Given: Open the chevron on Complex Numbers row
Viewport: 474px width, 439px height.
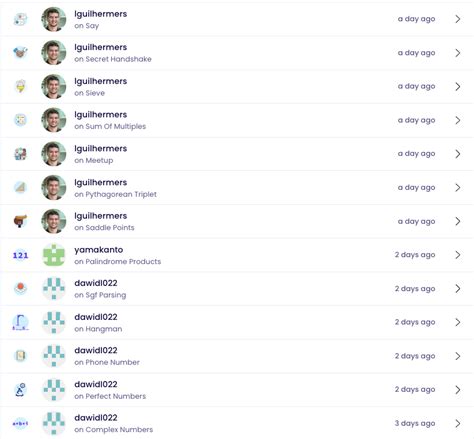Looking at the screenshot, I should [x=458, y=423].
